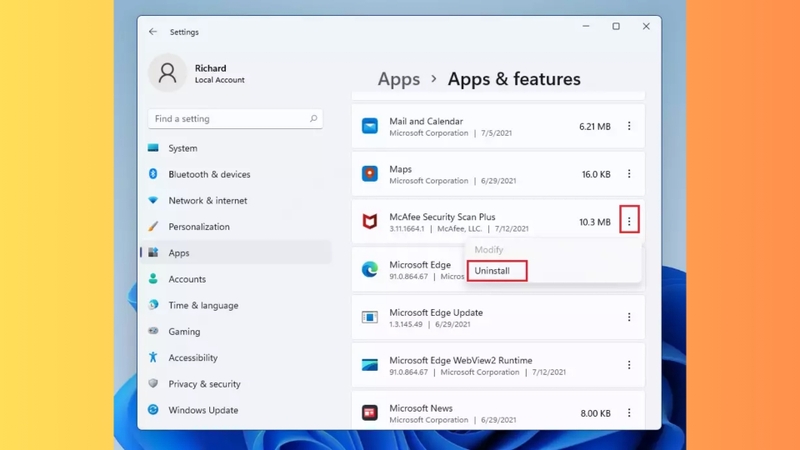
Task: Click inside the Find a setting box
Action: (x=235, y=118)
